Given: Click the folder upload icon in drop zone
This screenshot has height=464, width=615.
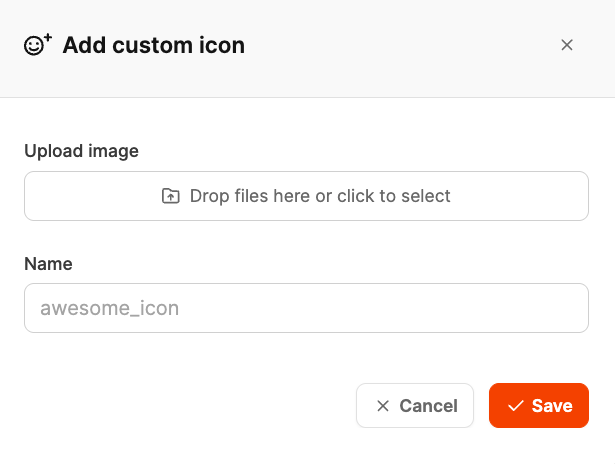Looking at the screenshot, I should (171, 196).
